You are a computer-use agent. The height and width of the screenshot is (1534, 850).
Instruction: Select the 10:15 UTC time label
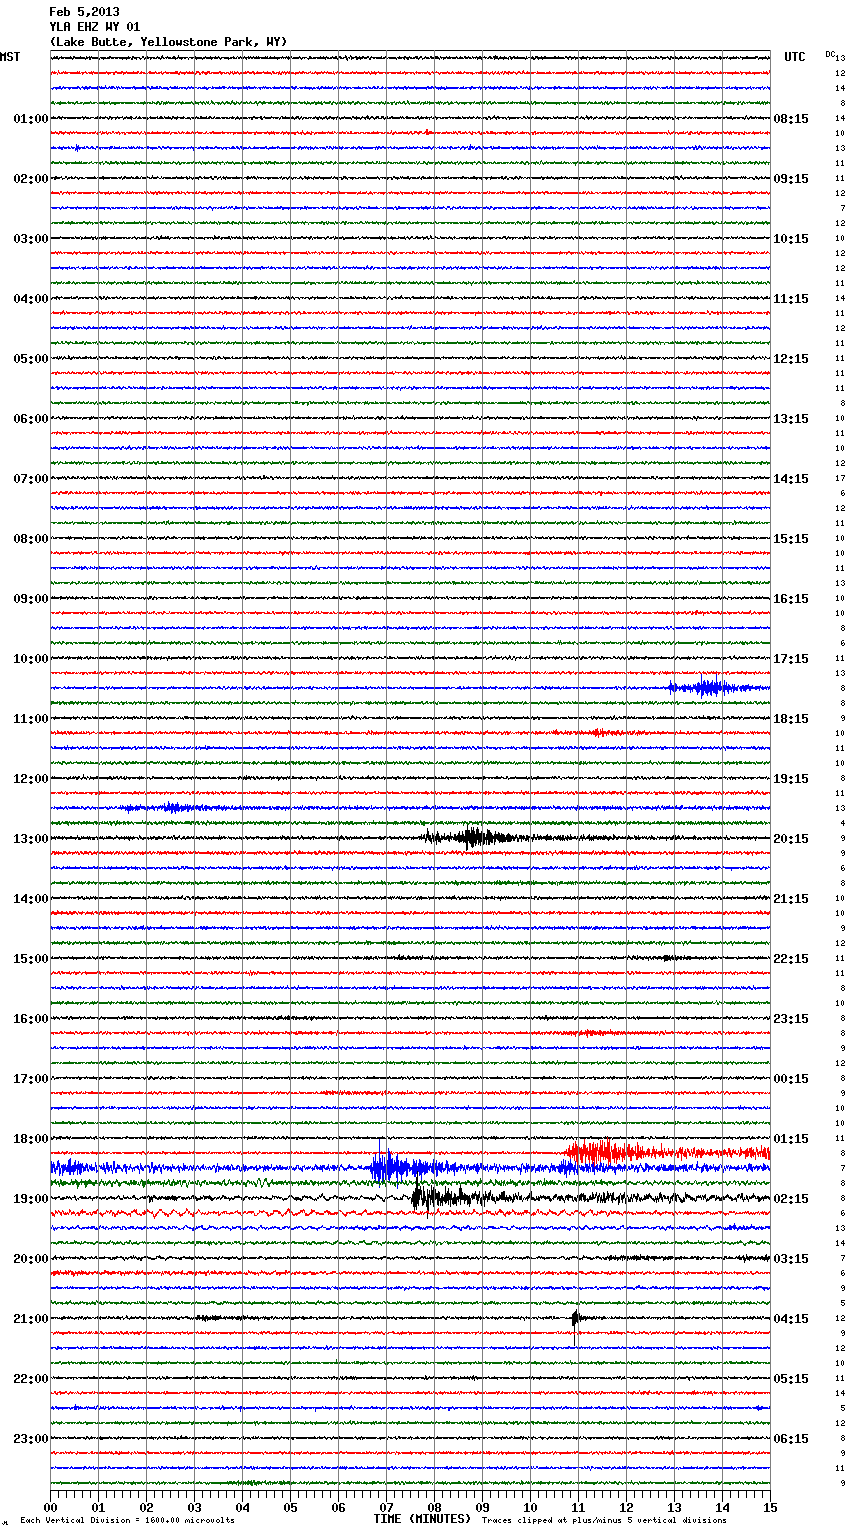(791, 239)
